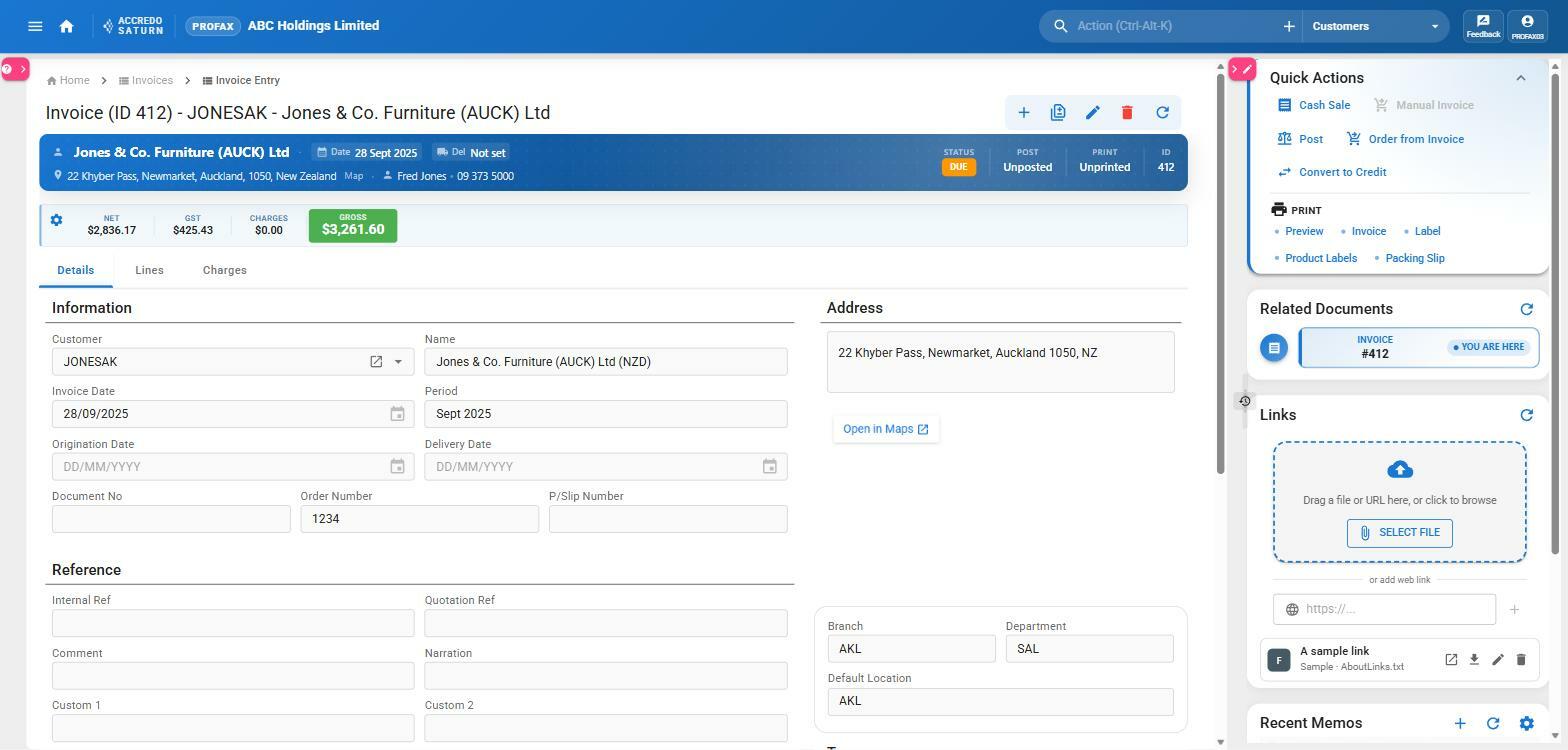
Task: Open print Preview link
Action: [x=1304, y=232]
